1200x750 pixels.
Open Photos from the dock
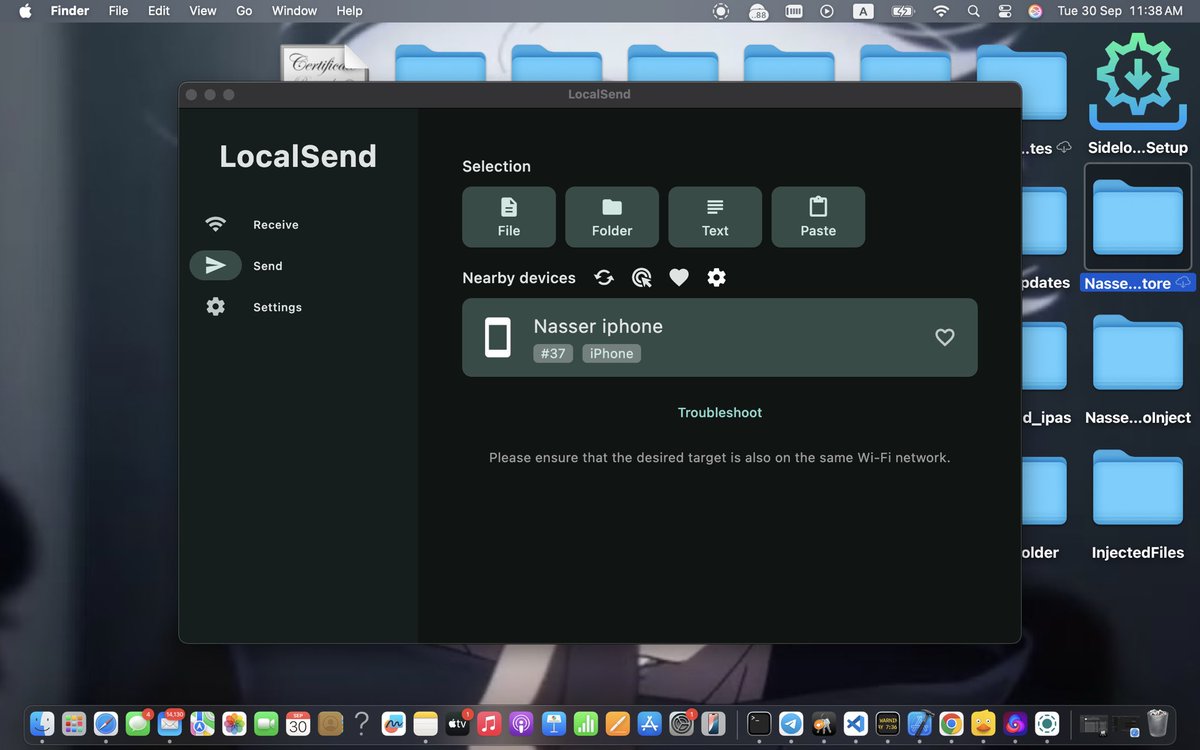[x=234, y=722]
